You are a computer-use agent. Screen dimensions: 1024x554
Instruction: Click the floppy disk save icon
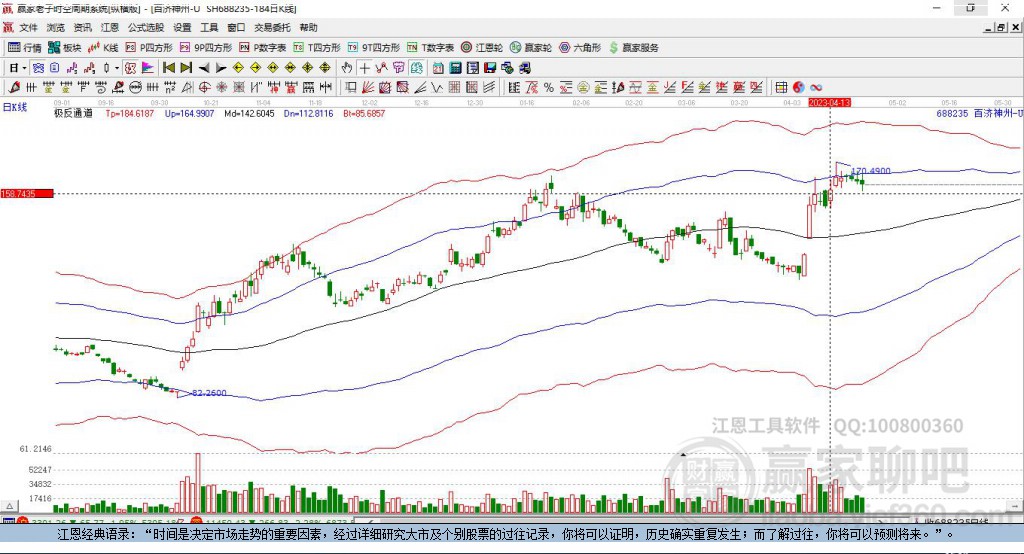point(490,68)
